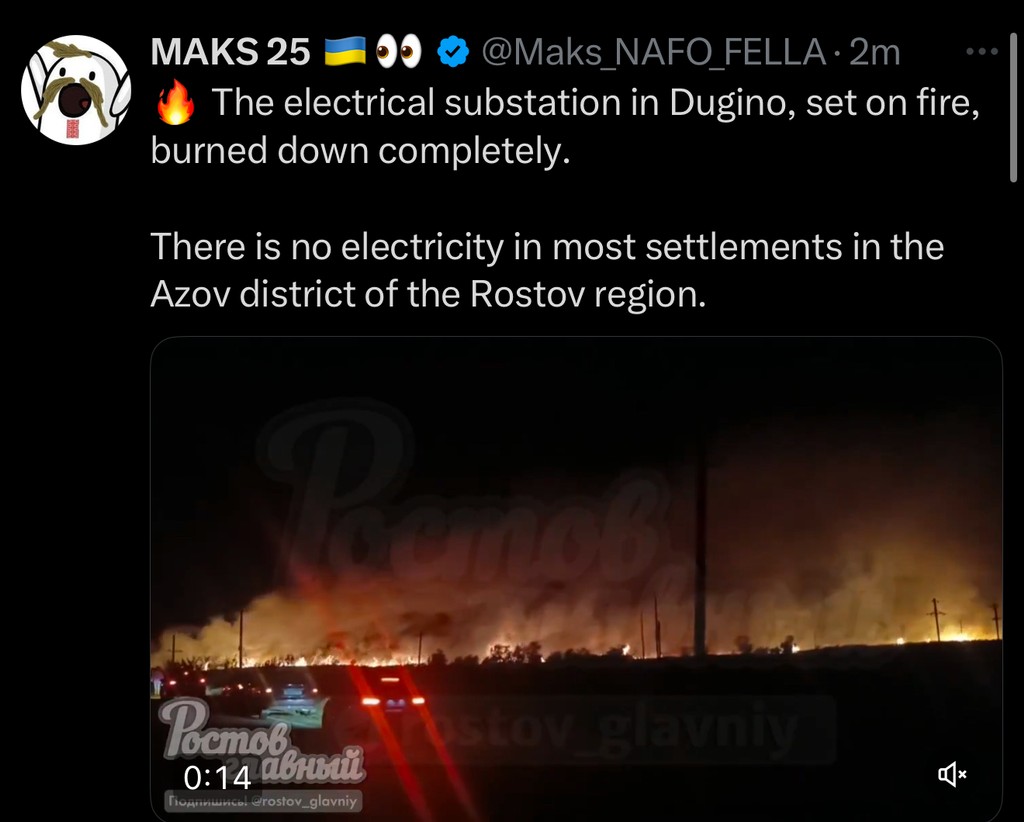The height and width of the screenshot is (822, 1024).
Task: Unmute the video with the speaker icon
Action: pos(952,774)
